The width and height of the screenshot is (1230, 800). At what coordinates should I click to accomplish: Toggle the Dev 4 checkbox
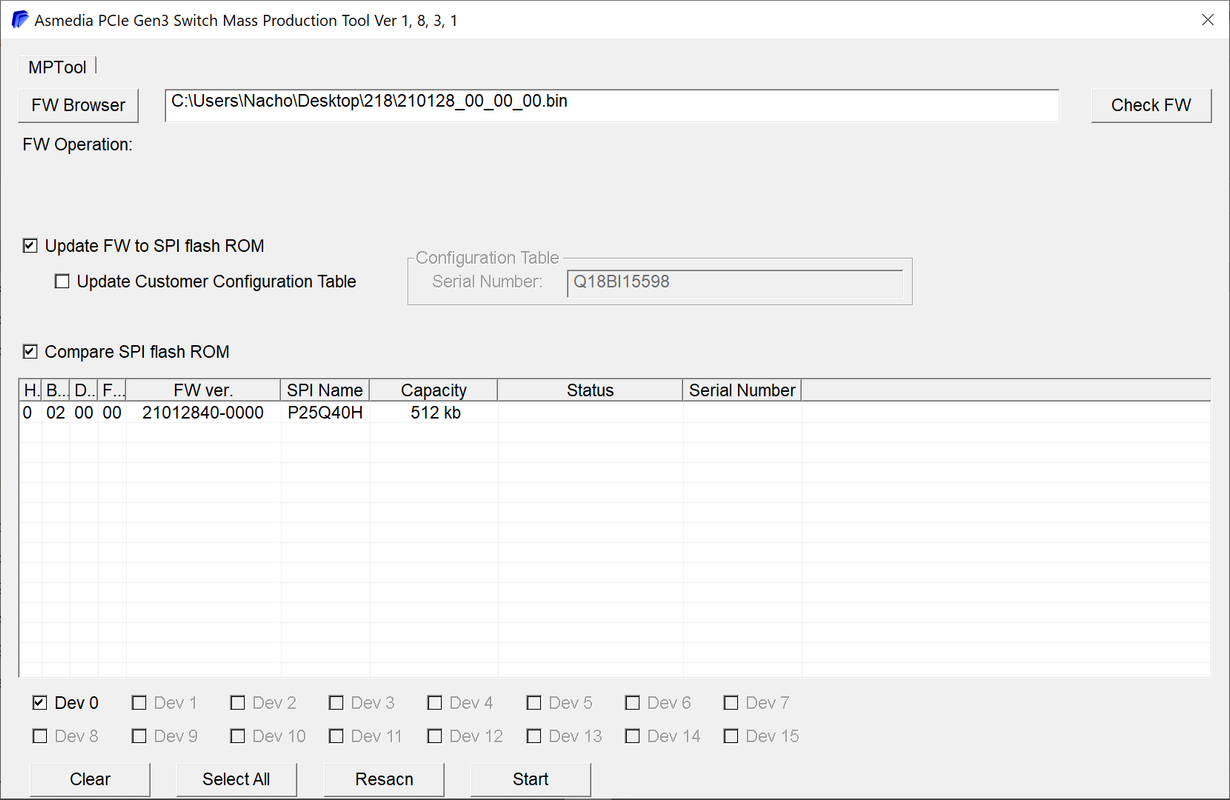[434, 703]
